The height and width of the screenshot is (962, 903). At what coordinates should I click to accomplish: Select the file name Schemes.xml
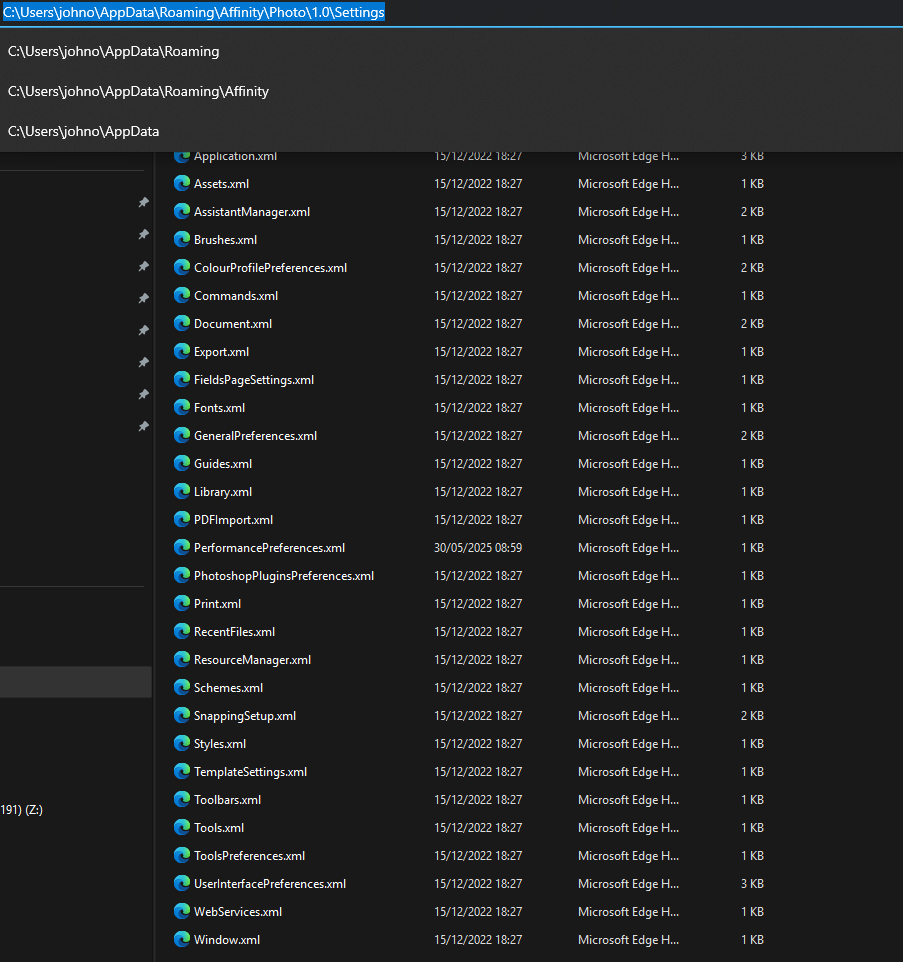click(229, 688)
